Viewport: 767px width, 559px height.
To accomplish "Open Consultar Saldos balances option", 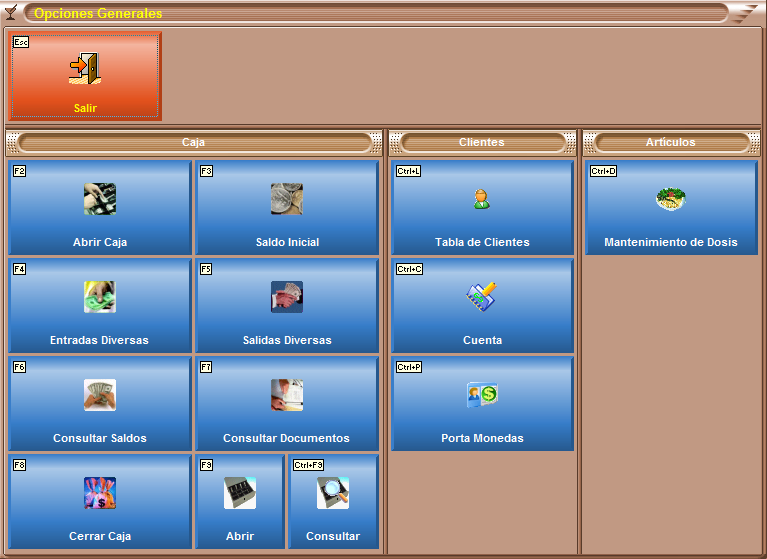I will coord(100,404).
